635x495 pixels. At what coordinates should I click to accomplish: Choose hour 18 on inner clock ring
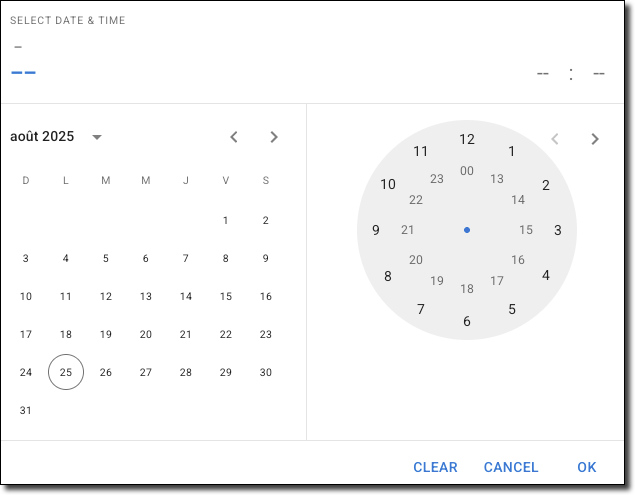click(467, 289)
